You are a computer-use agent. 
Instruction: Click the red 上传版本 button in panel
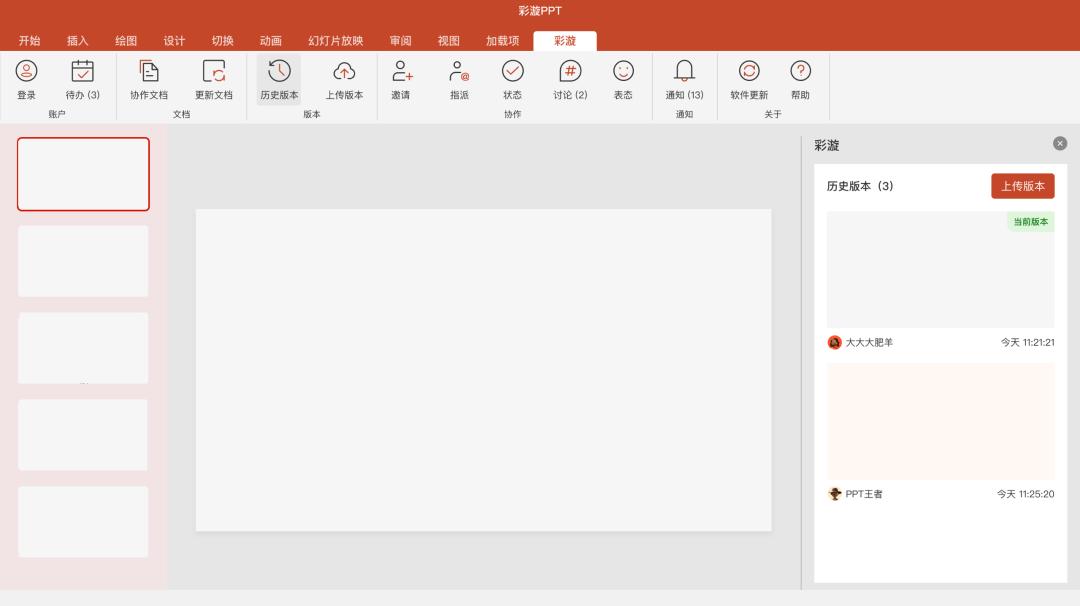pos(1023,186)
